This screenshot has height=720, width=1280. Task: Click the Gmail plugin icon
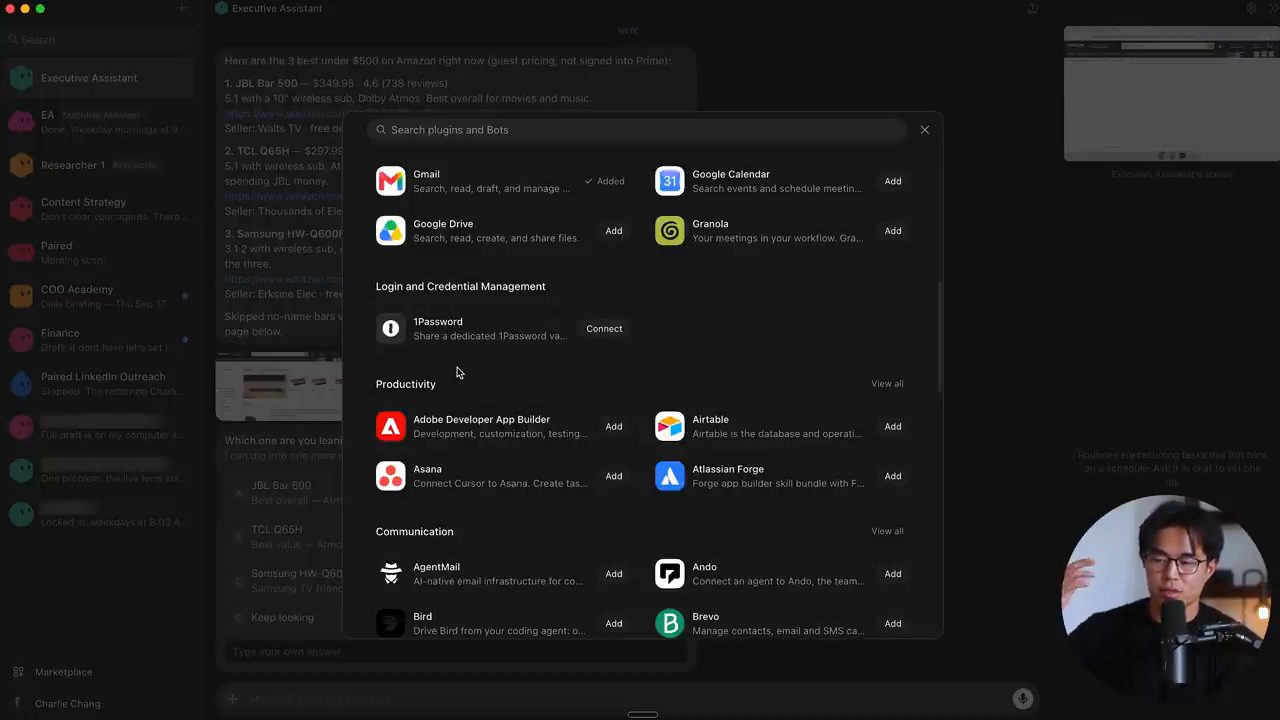tap(390, 181)
